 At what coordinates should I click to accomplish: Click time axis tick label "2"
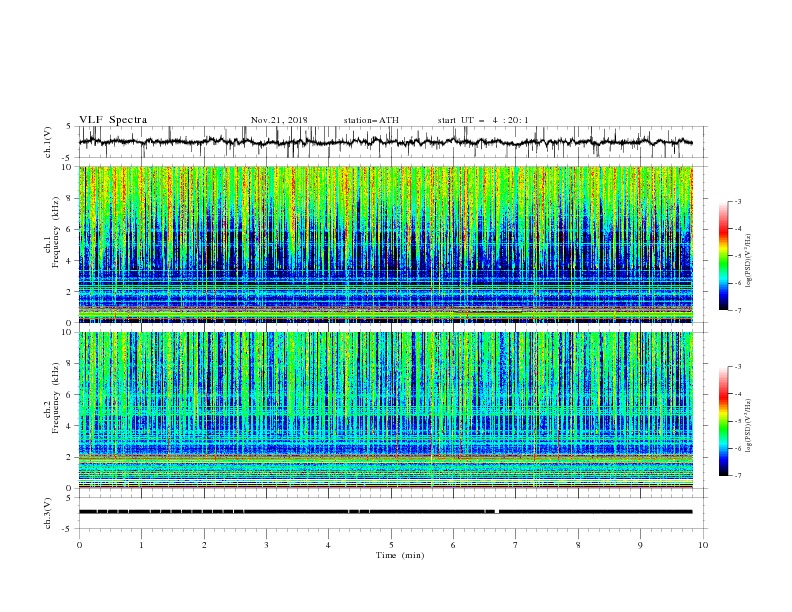coord(204,545)
